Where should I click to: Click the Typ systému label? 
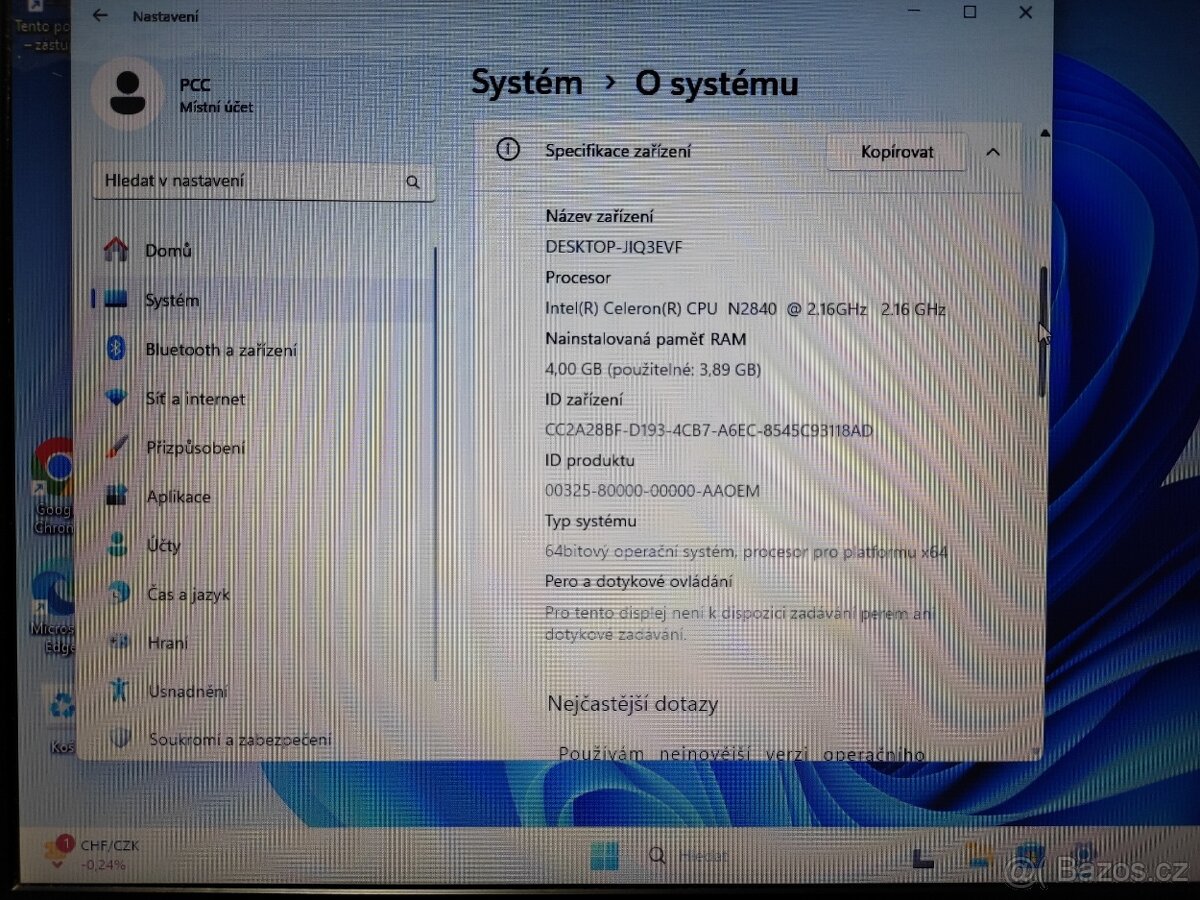(x=591, y=521)
